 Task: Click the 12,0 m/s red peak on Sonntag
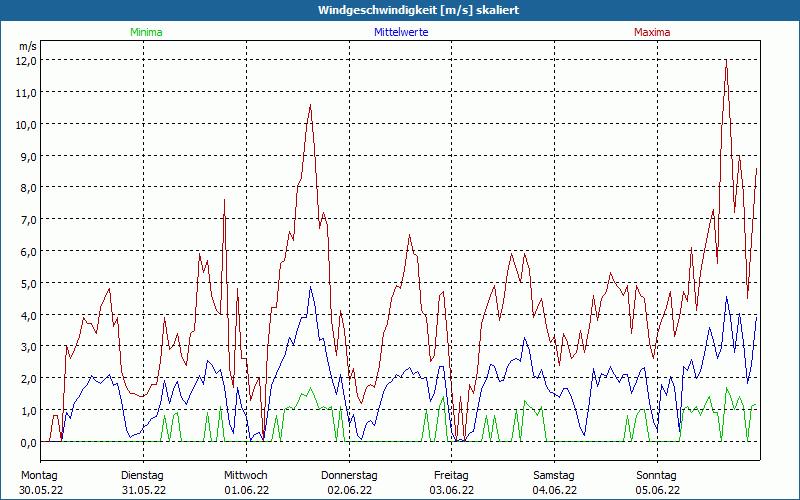coord(726,60)
